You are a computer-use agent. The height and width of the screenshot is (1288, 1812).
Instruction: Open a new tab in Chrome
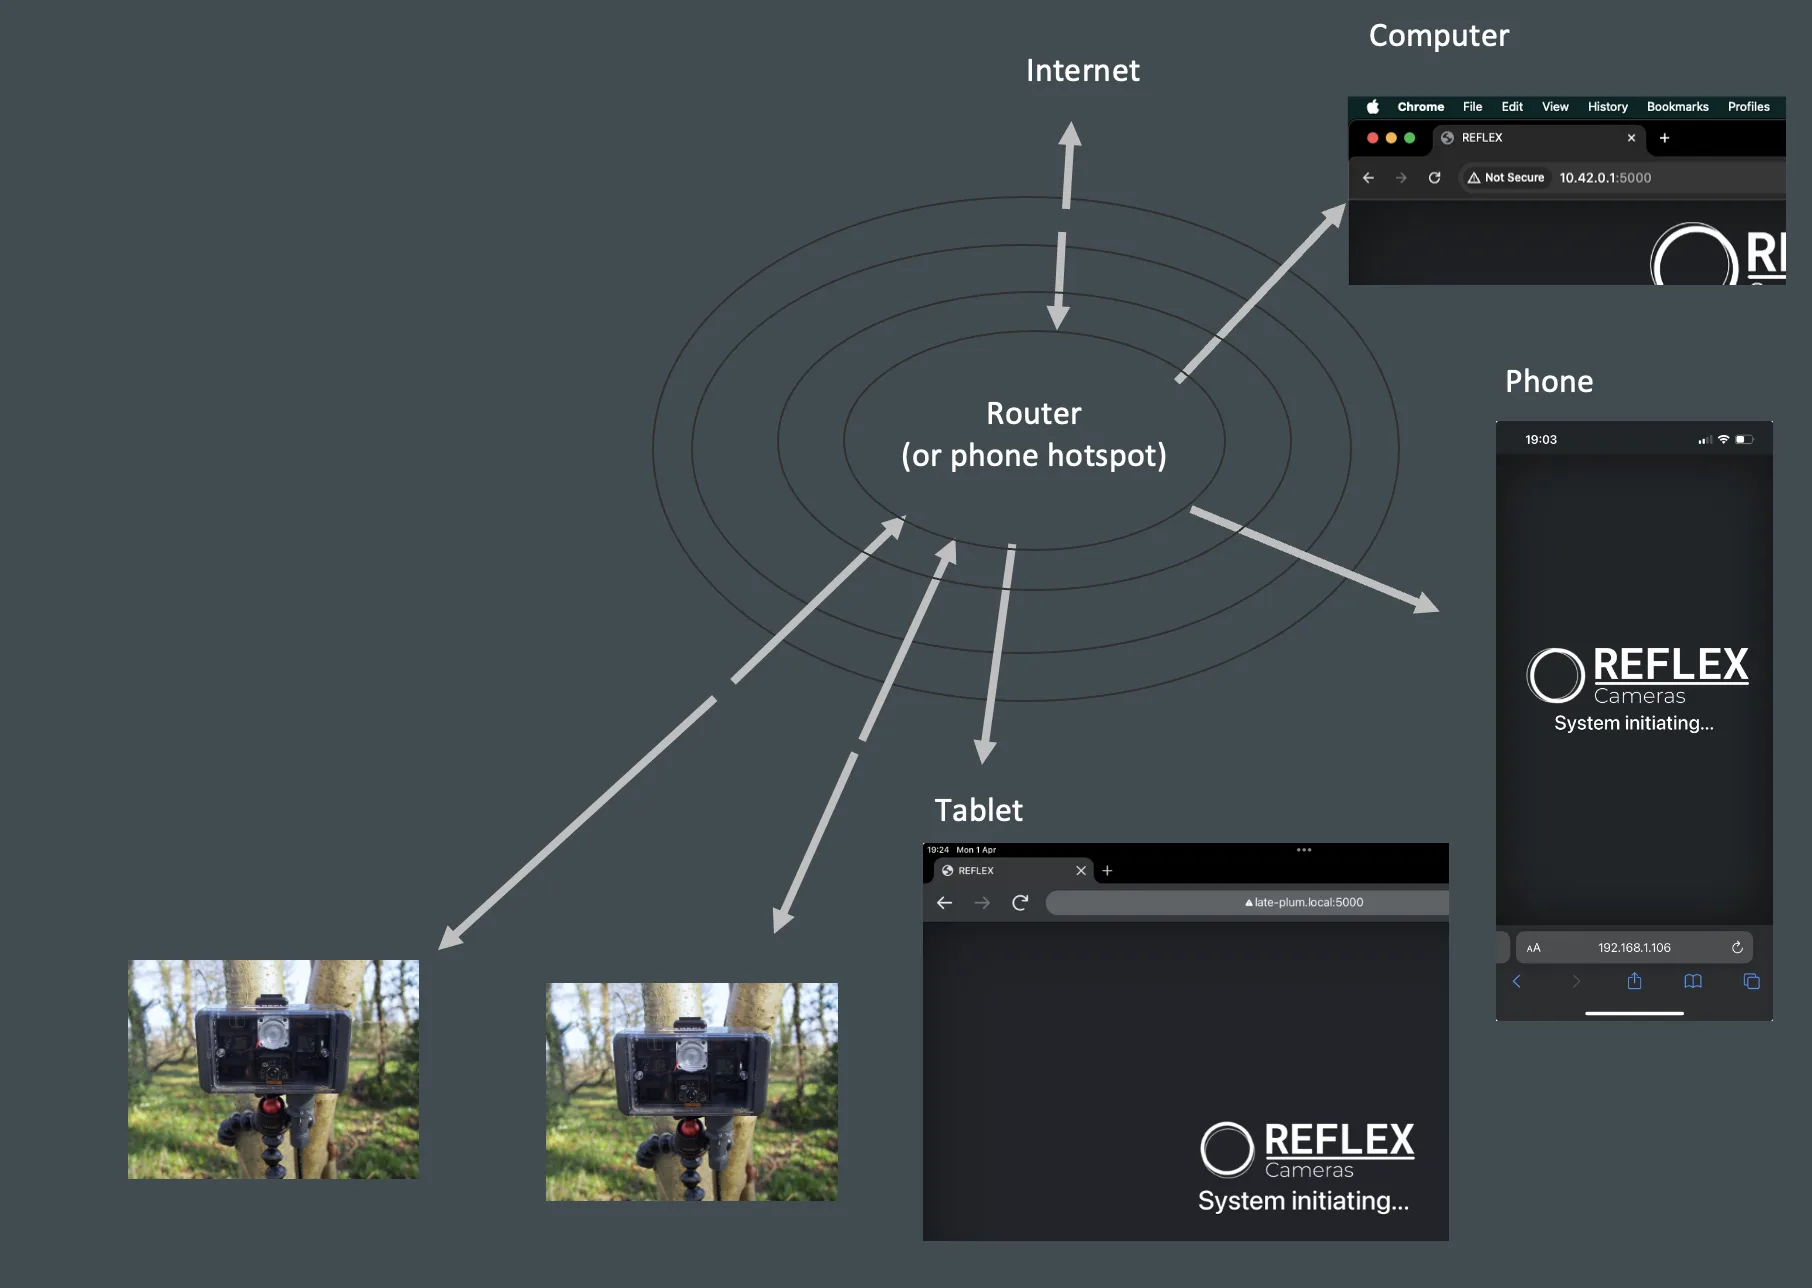coord(1664,138)
